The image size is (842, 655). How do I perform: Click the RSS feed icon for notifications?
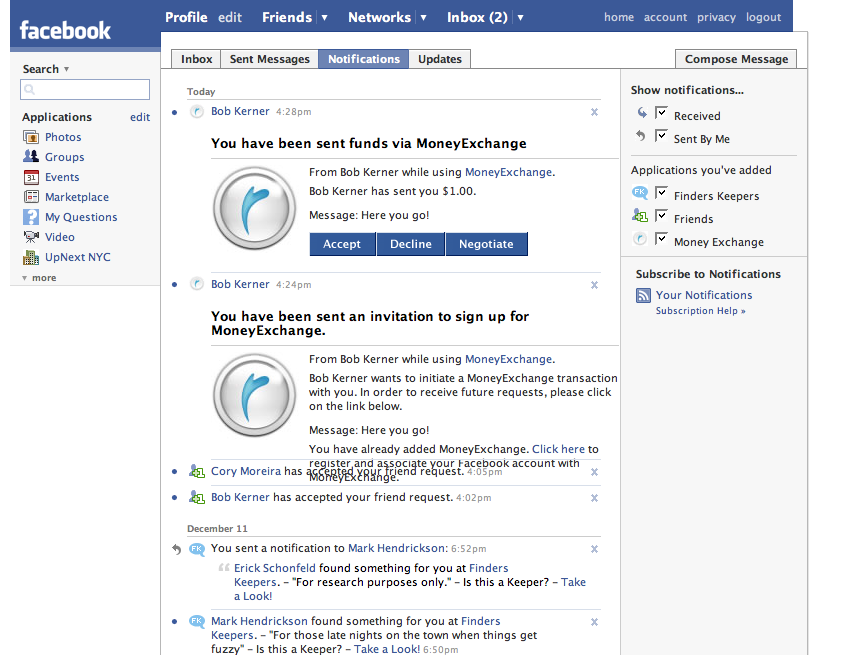pyautogui.click(x=644, y=295)
